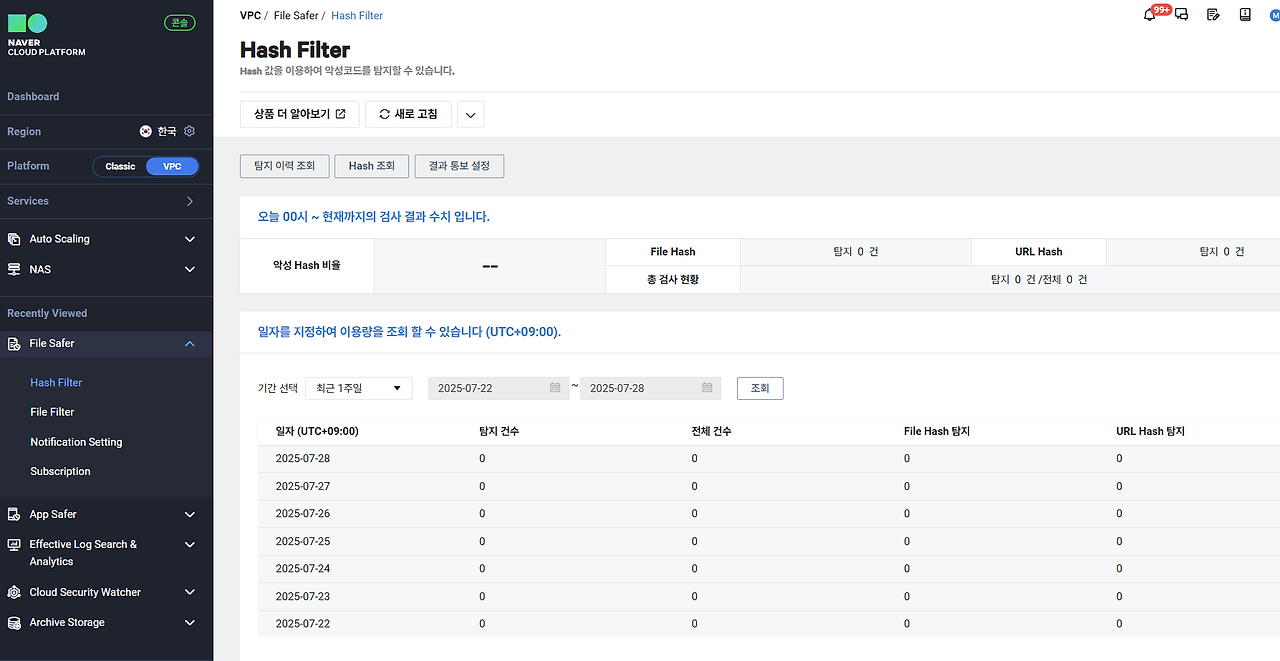Click the 2025-07-28 table row date
Image resolution: width=1280 pixels, height=661 pixels.
click(x=302, y=459)
